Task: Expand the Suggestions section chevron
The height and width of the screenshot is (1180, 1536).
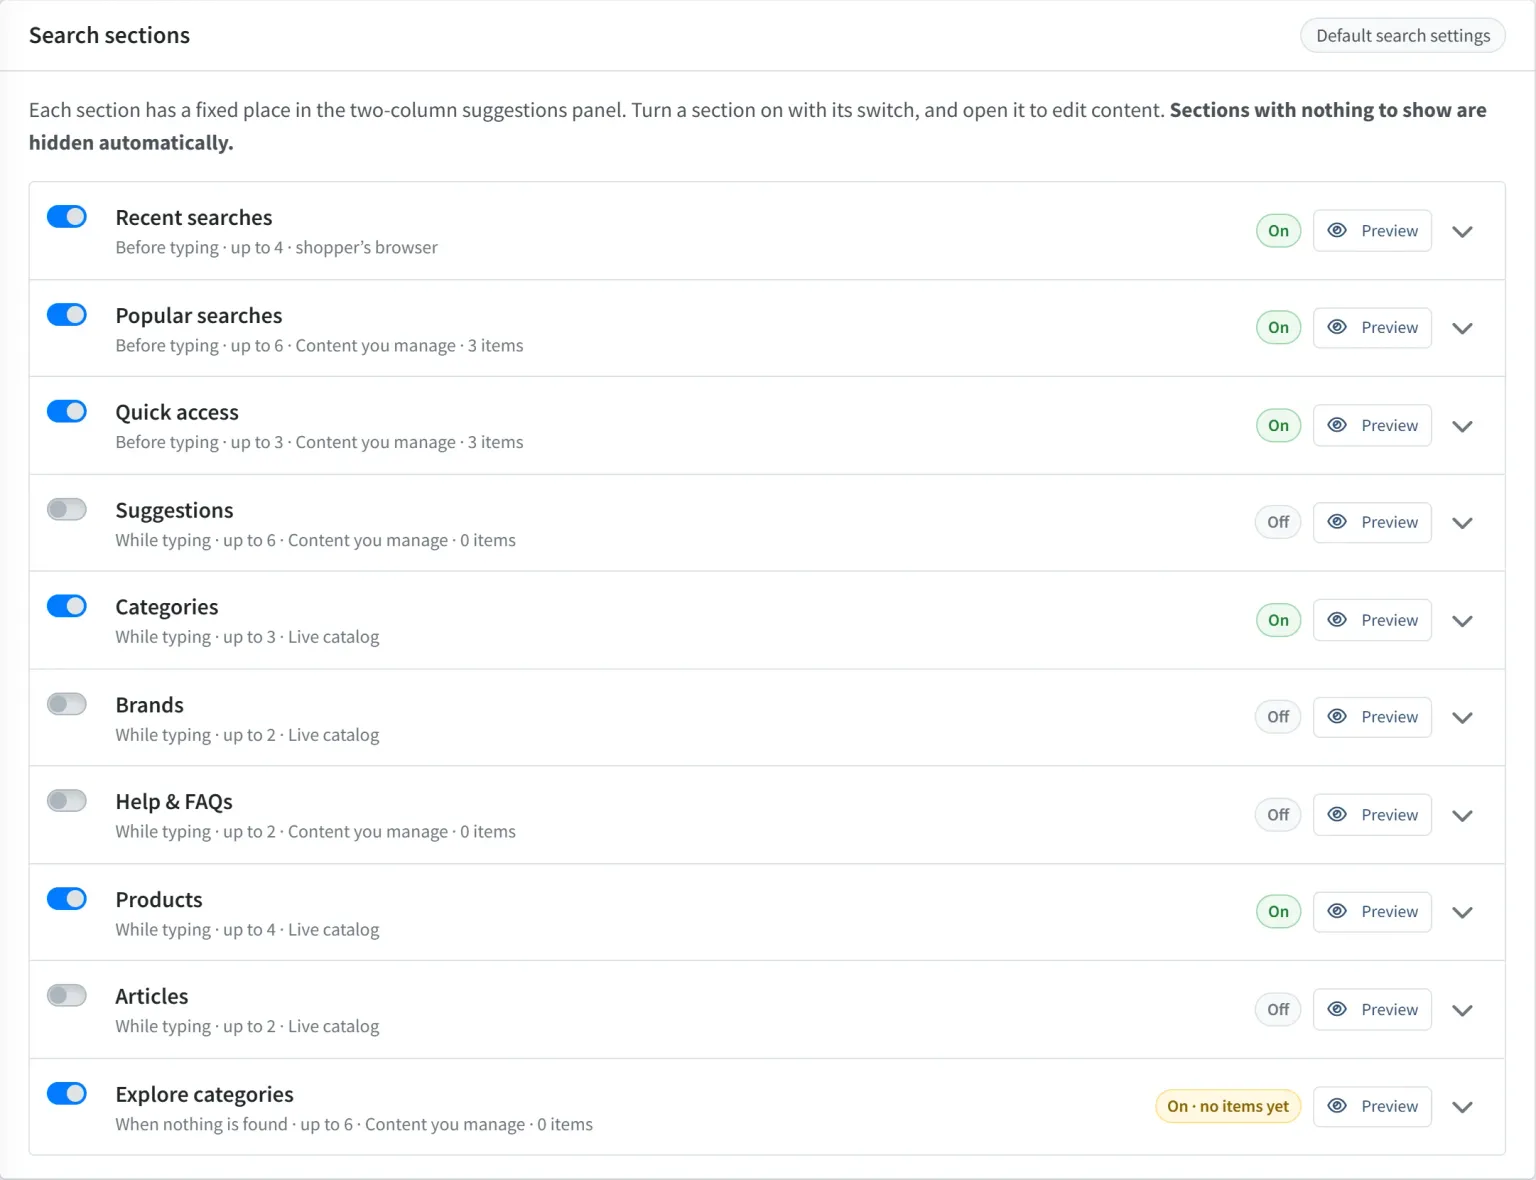Action: (x=1462, y=523)
